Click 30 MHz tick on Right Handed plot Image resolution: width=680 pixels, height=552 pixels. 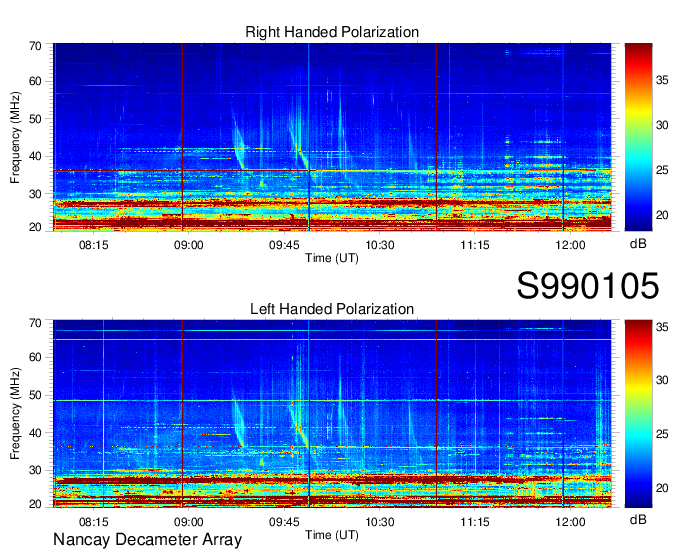pos(35,194)
